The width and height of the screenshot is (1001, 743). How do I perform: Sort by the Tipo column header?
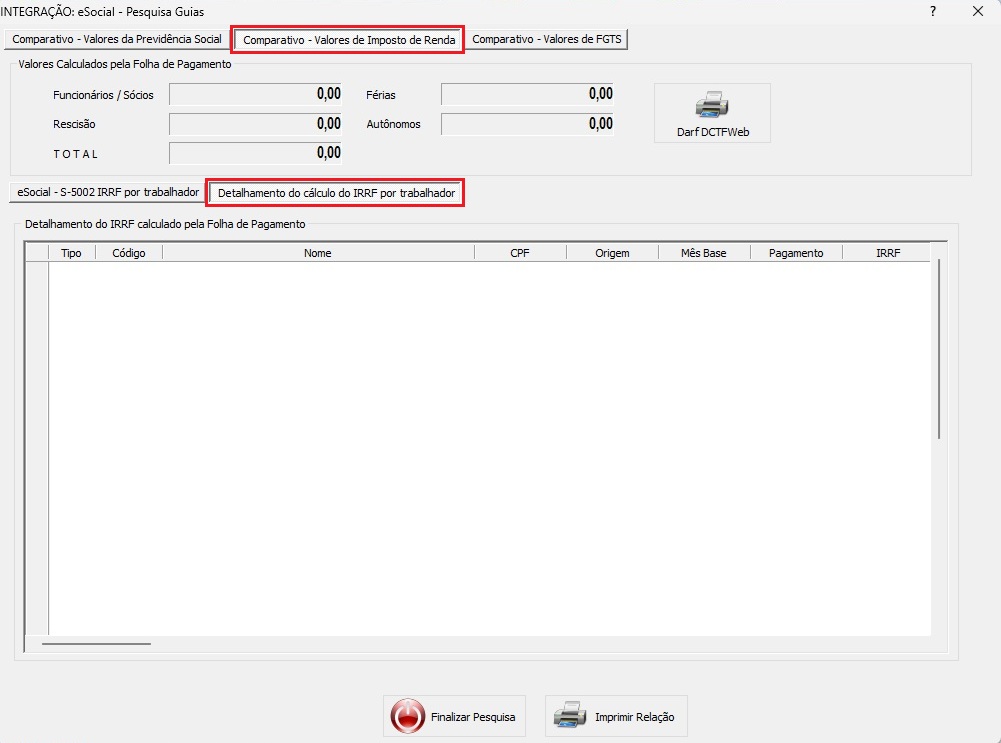71,253
